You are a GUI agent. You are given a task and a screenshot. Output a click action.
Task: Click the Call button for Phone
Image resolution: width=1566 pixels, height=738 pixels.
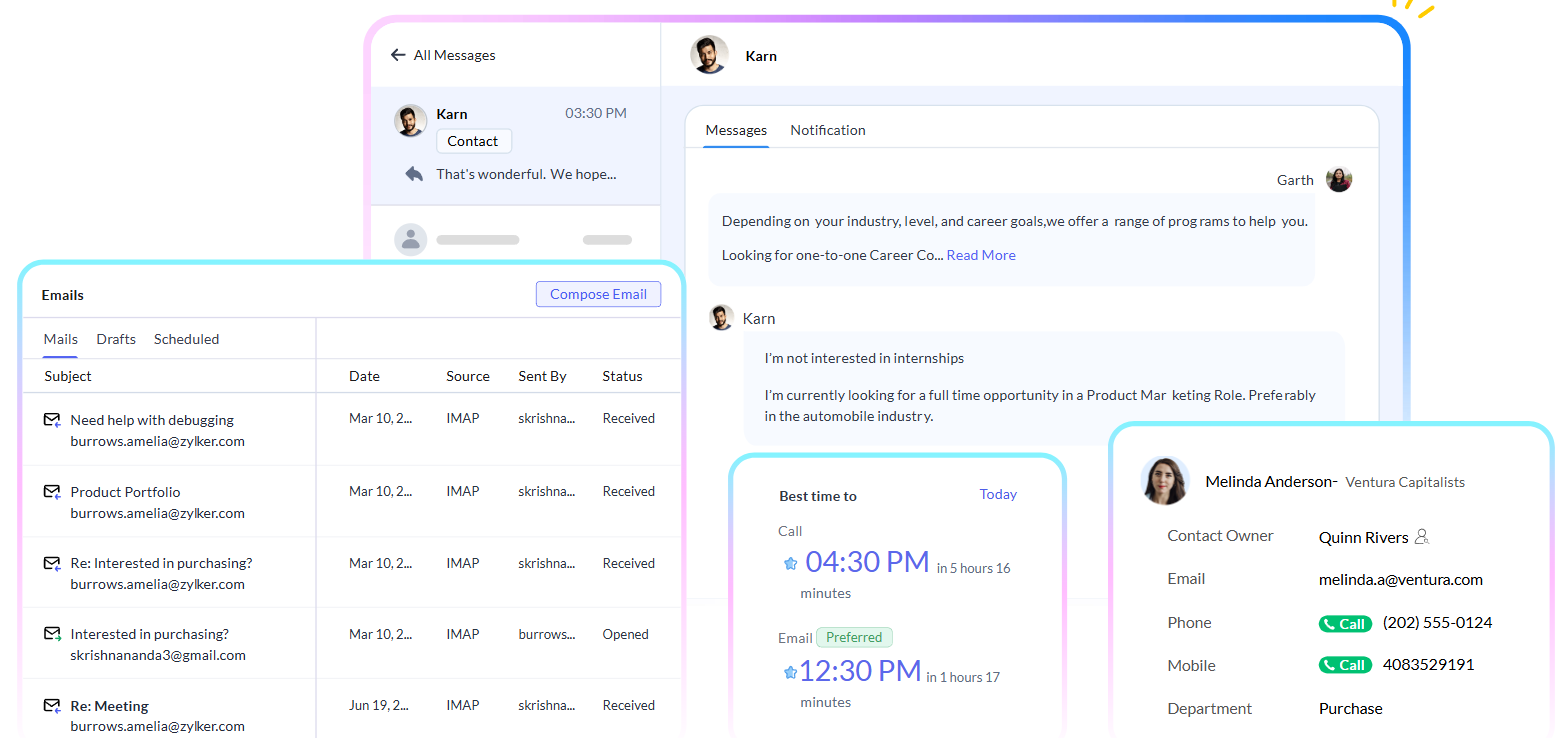click(1345, 624)
